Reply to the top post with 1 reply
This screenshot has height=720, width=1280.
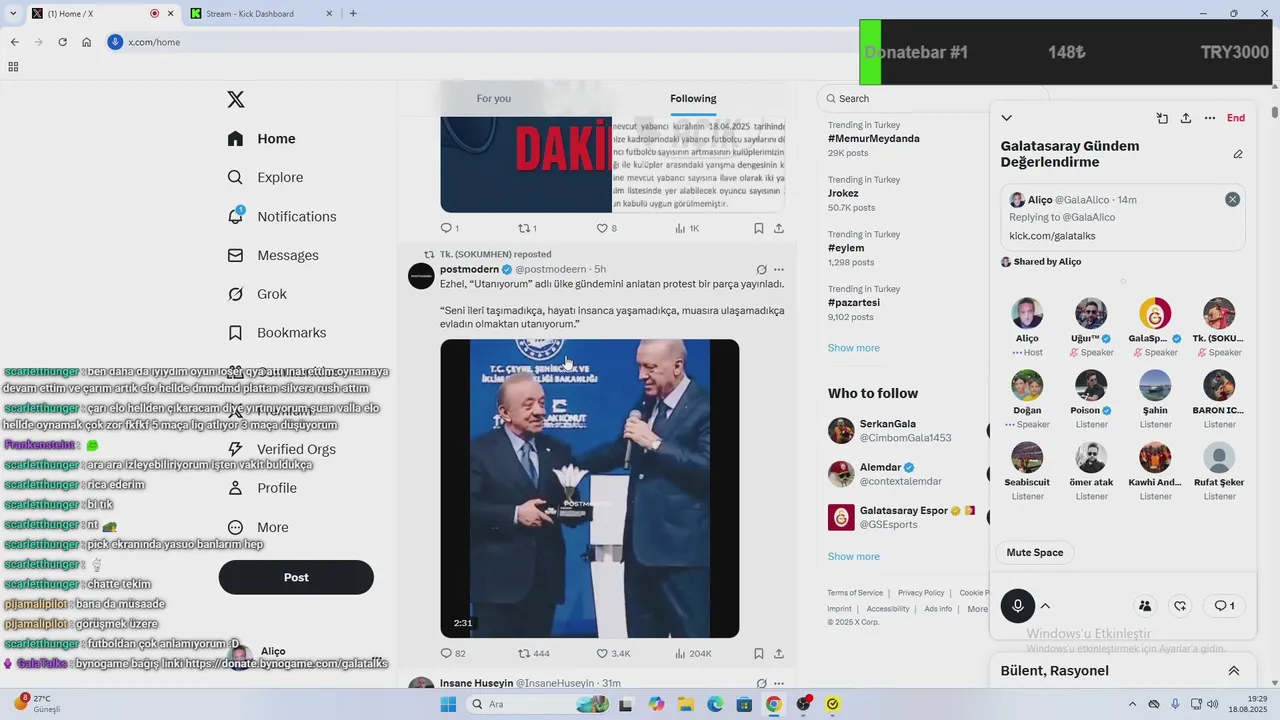[450, 228]
